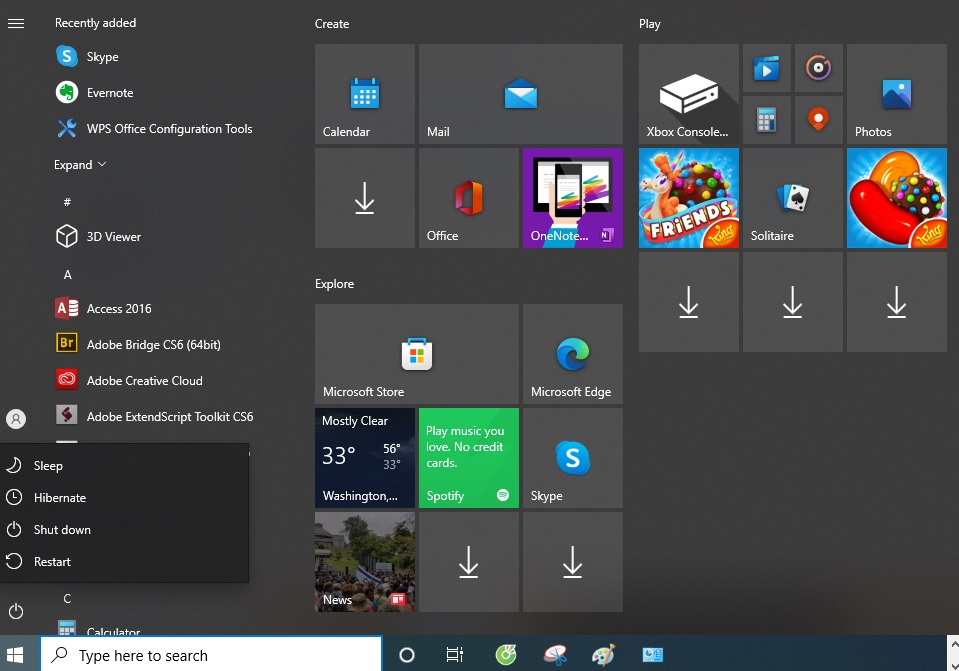The height and width of the screenshot is (671, 959).
Task: Open the Spotify tile
Action: [468, 458]
